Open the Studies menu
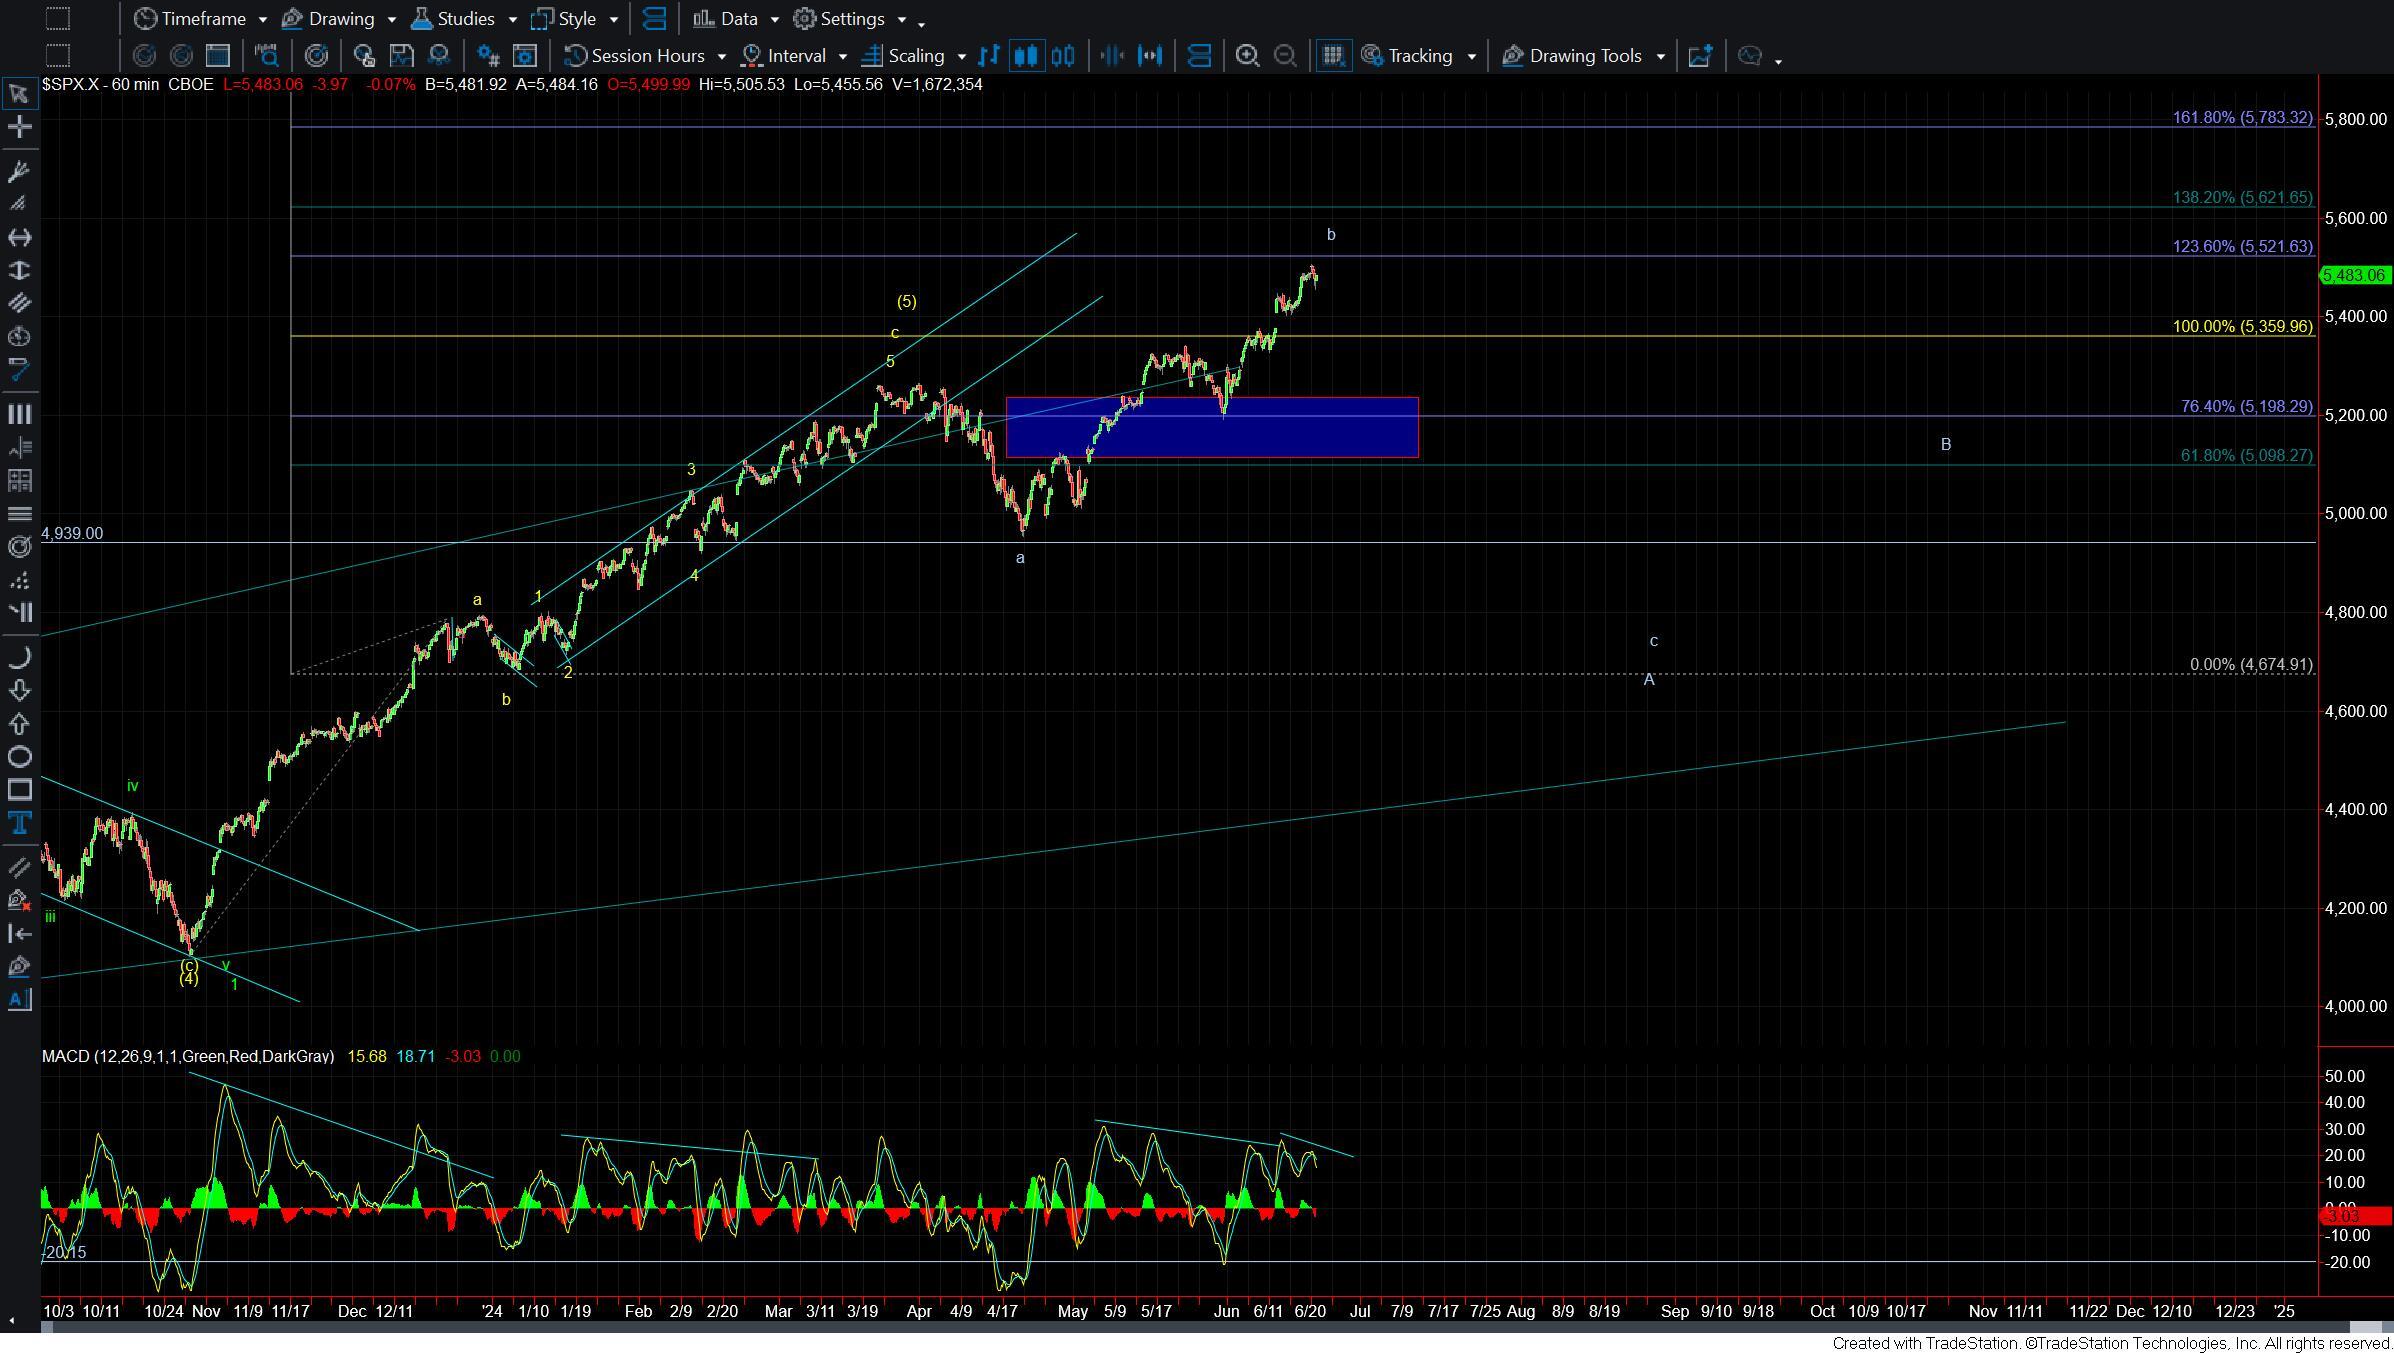 464,19
